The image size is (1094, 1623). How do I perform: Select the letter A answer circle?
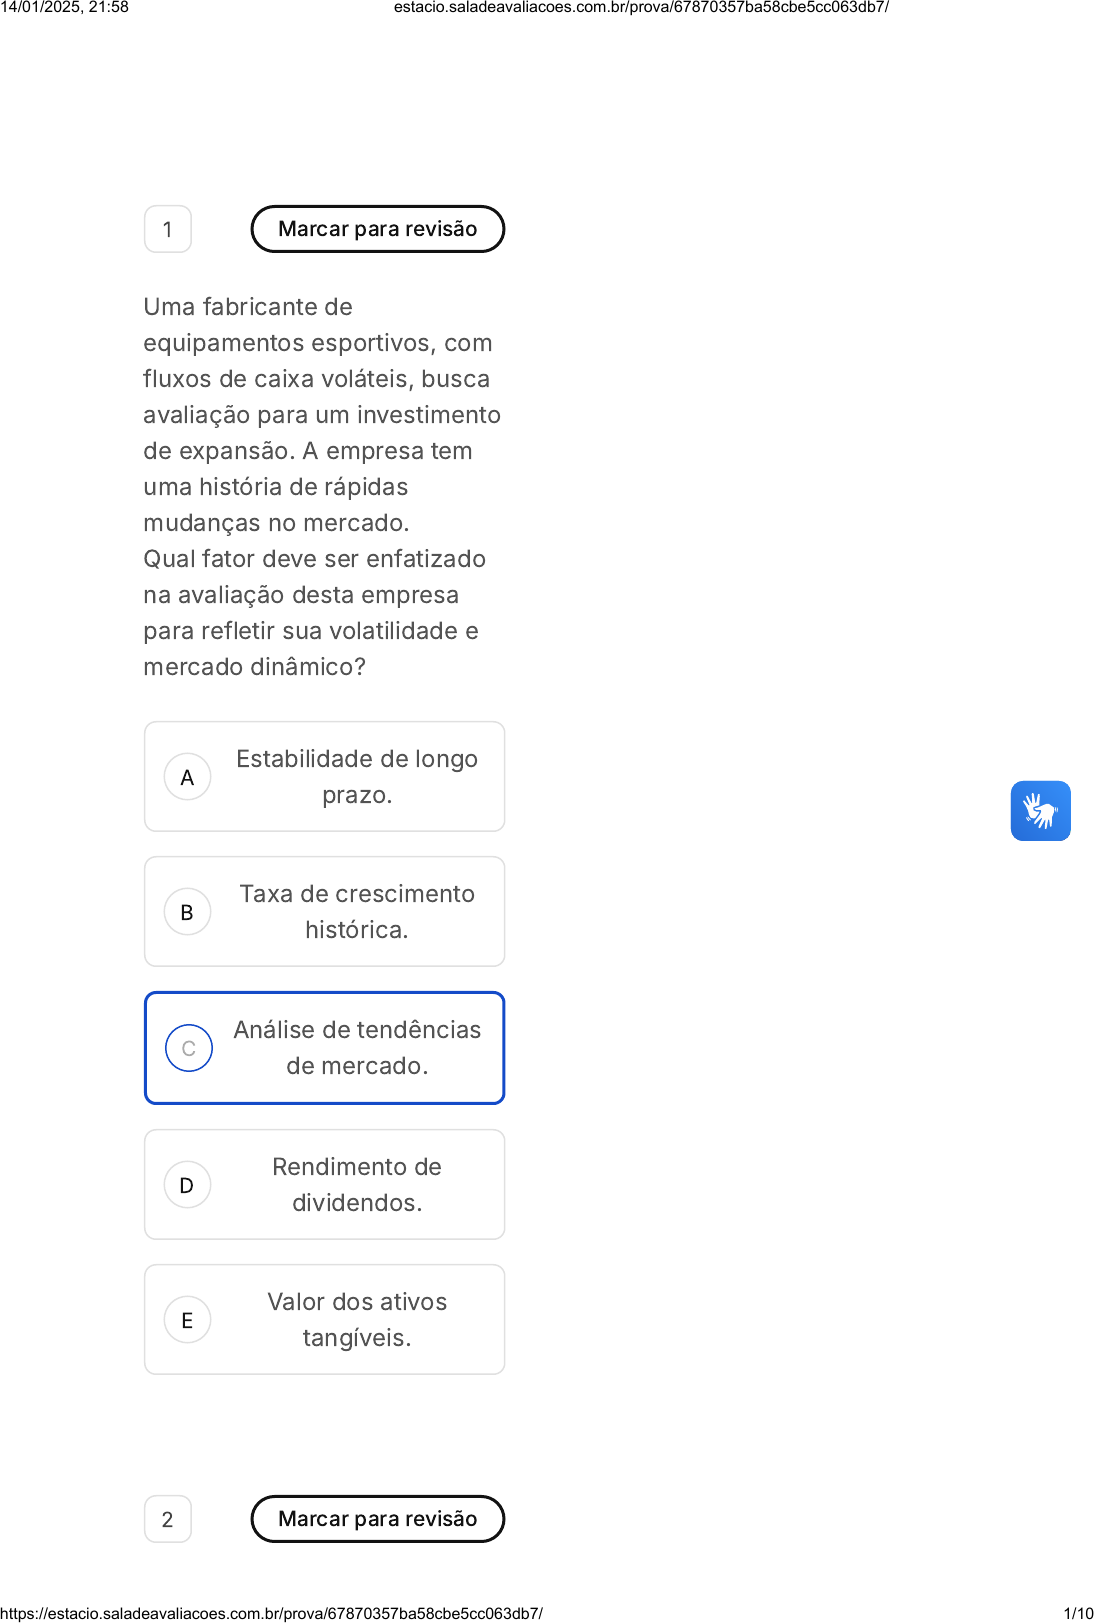[187, 777]
